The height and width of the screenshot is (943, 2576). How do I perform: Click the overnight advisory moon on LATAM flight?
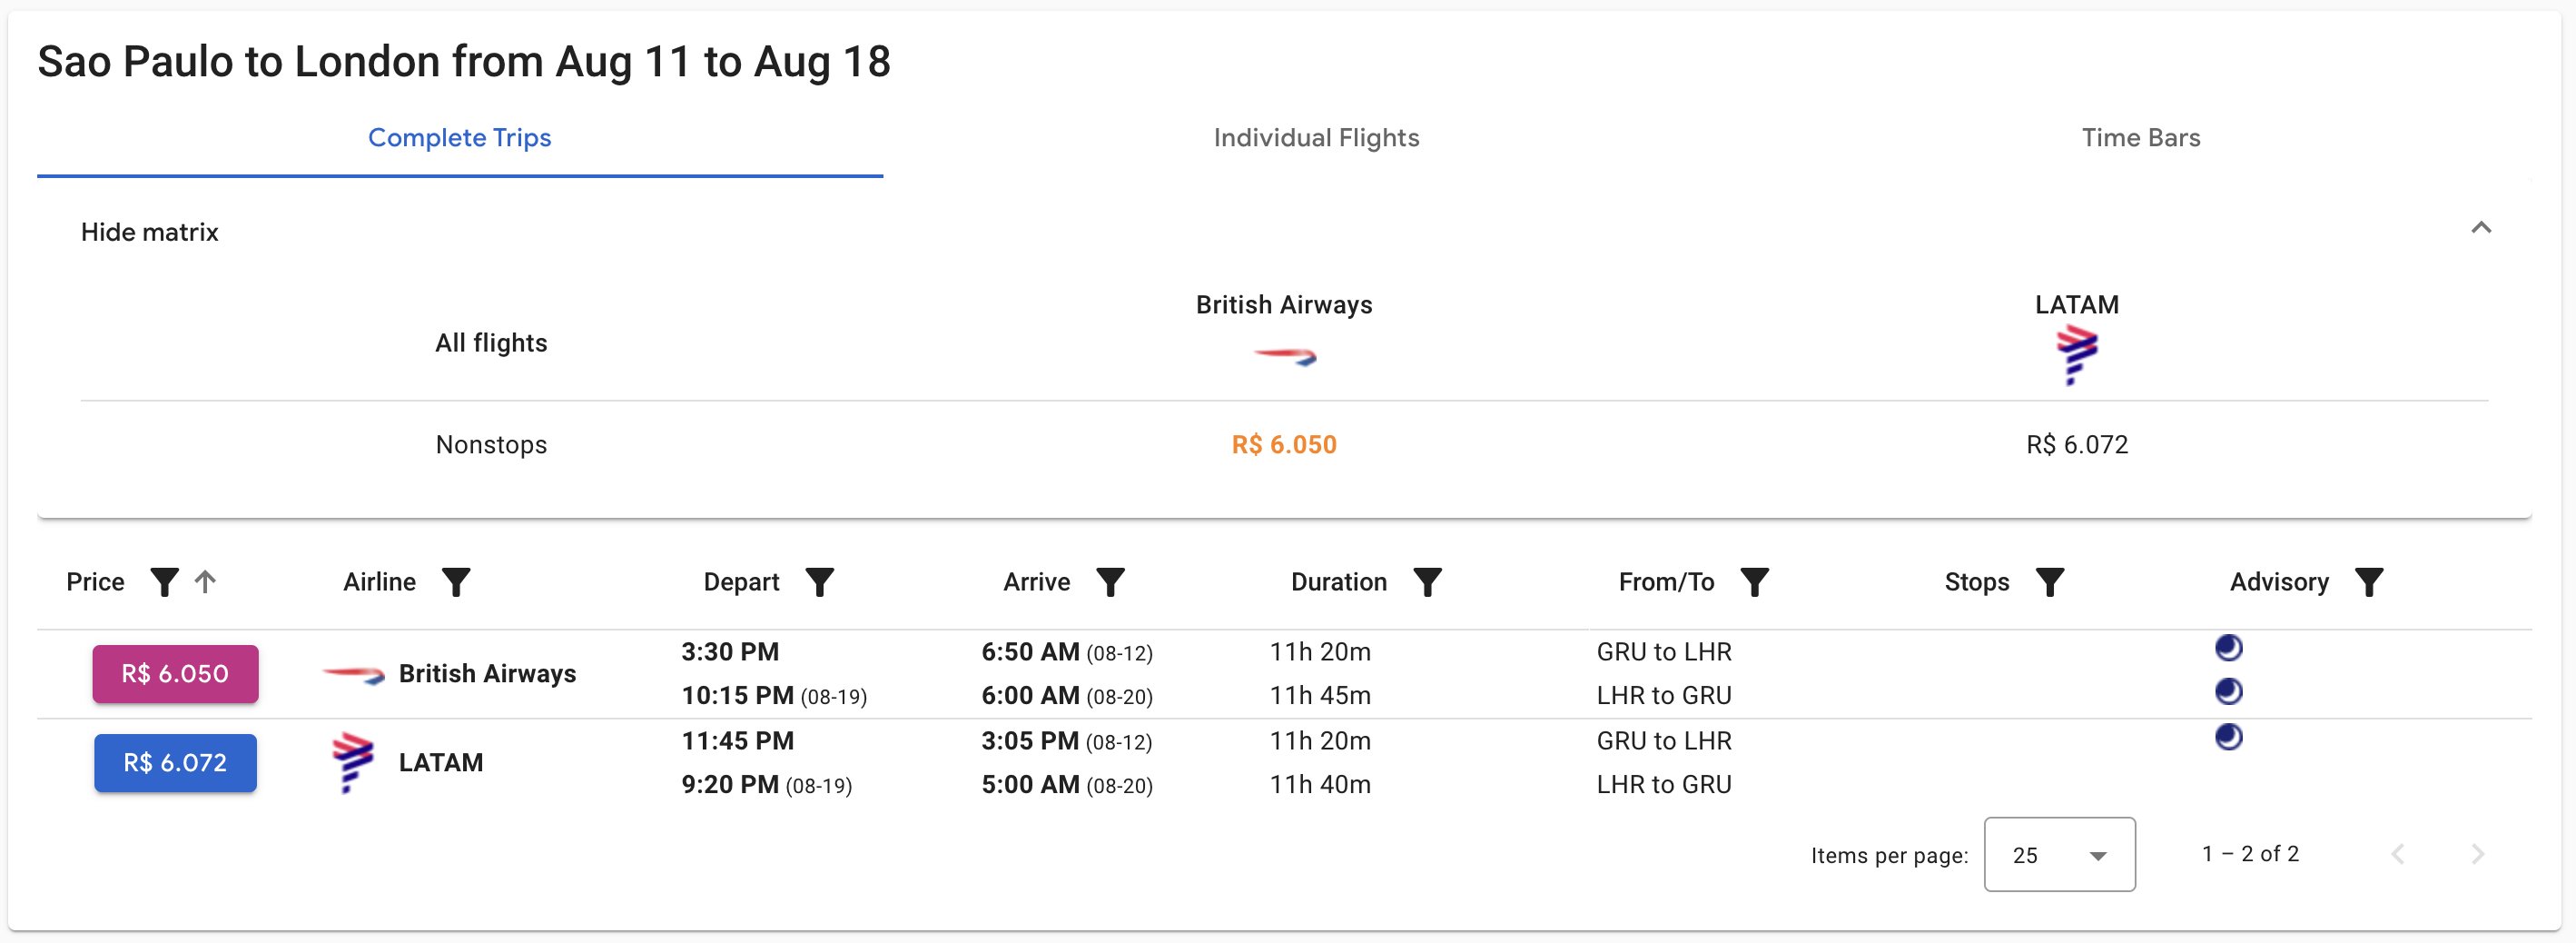click(2229, 737)
